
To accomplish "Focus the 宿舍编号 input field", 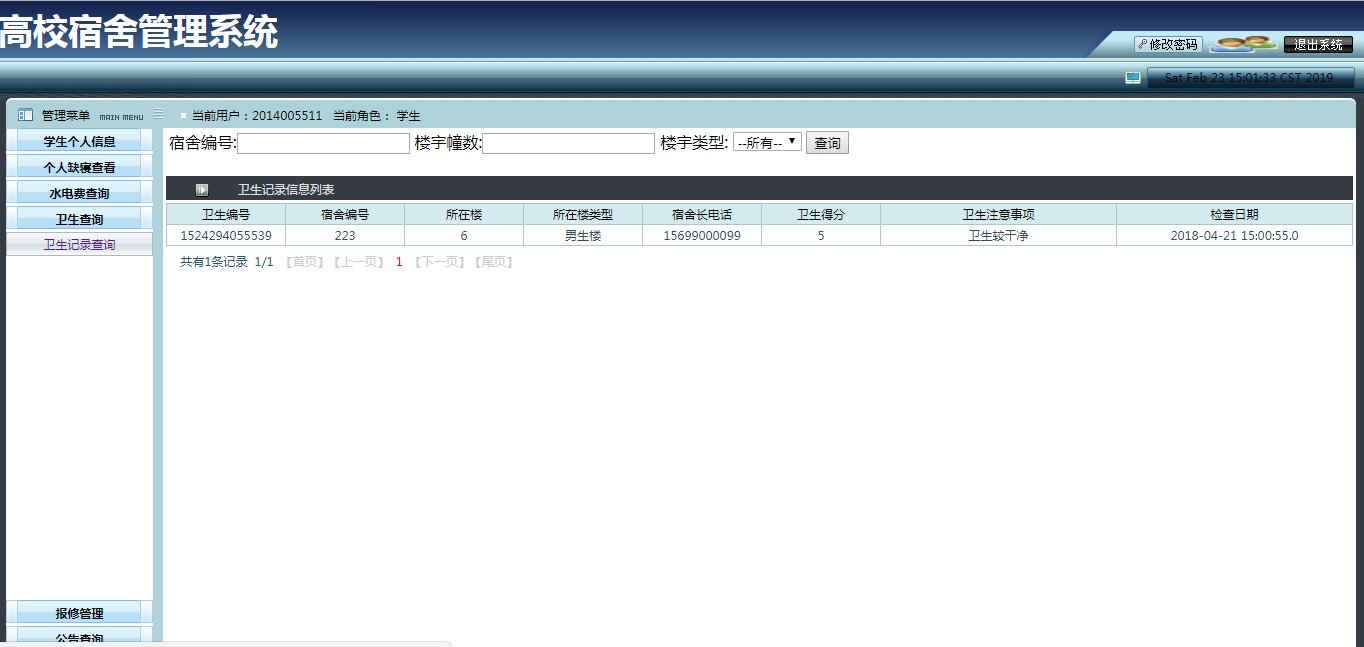I will click(323, 143).
